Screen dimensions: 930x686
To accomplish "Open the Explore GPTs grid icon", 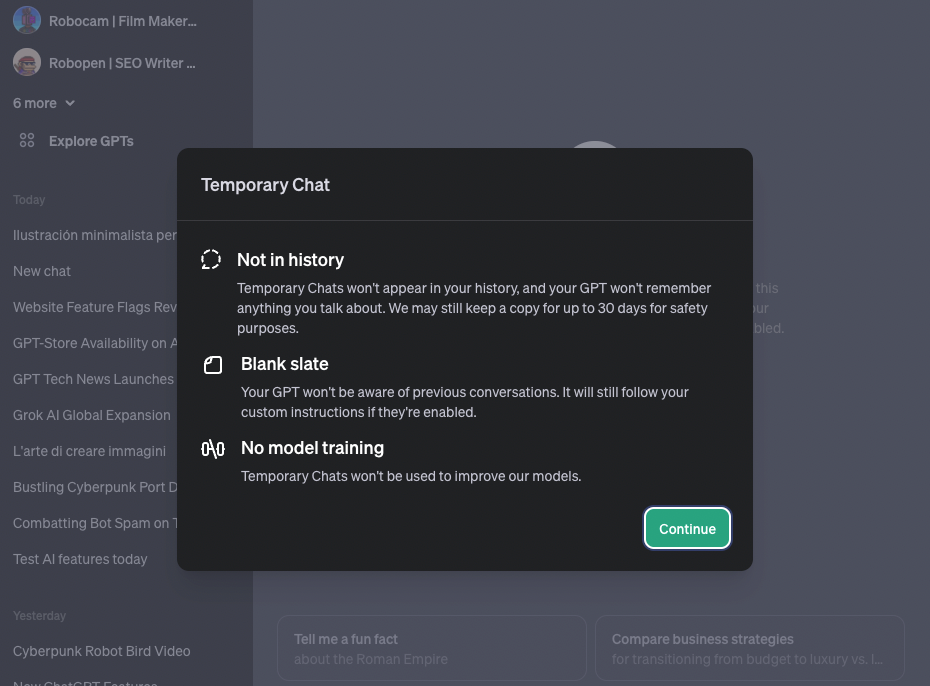I will tap(27, 141).
